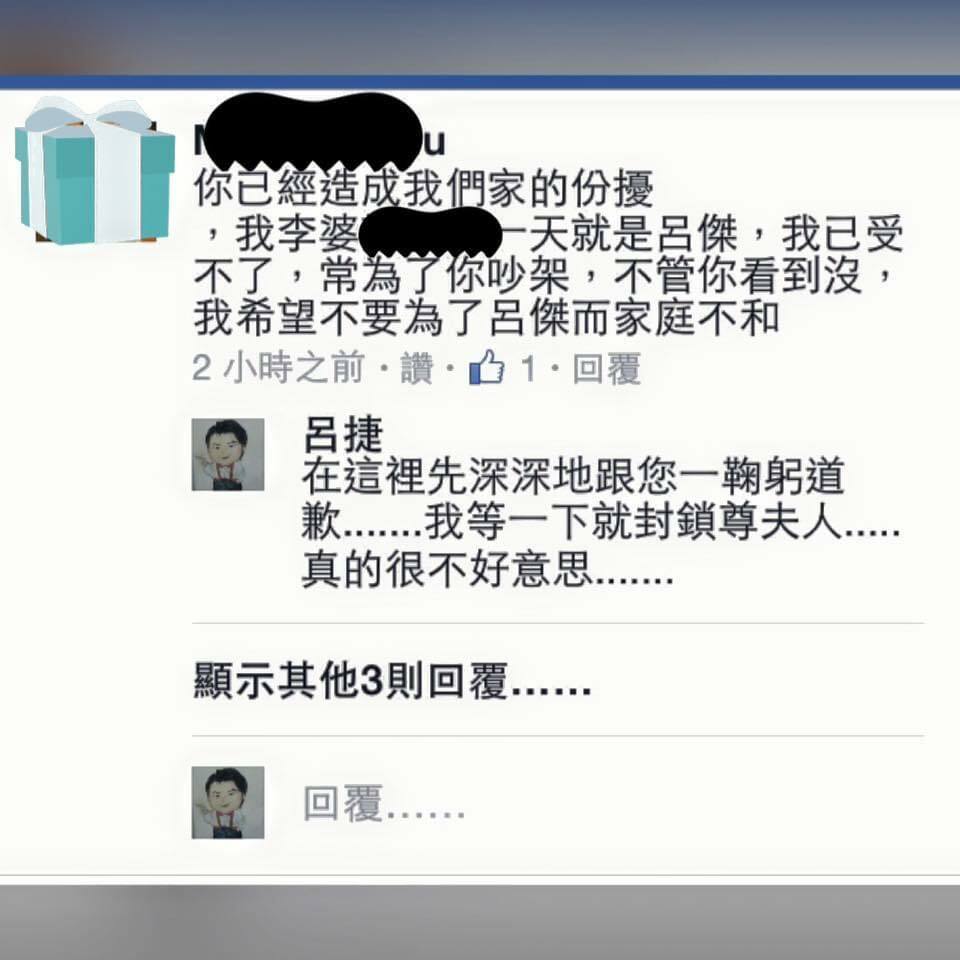Click the thumbs-up like icon
Screen dimensions: 960x960
click(x=487, y=367)
